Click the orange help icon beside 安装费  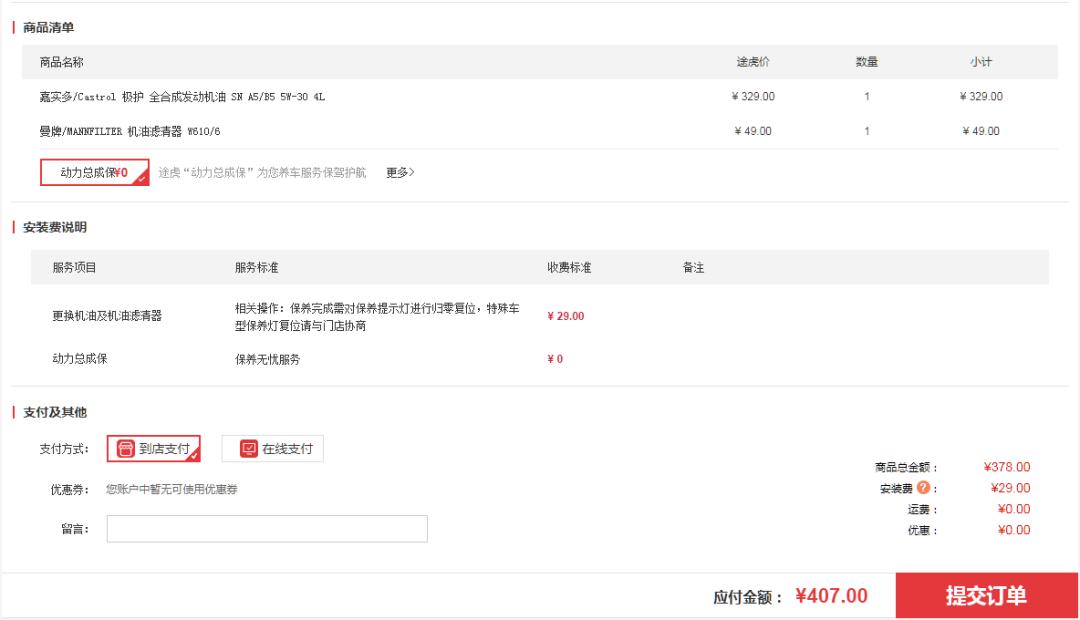coord(923,488)
